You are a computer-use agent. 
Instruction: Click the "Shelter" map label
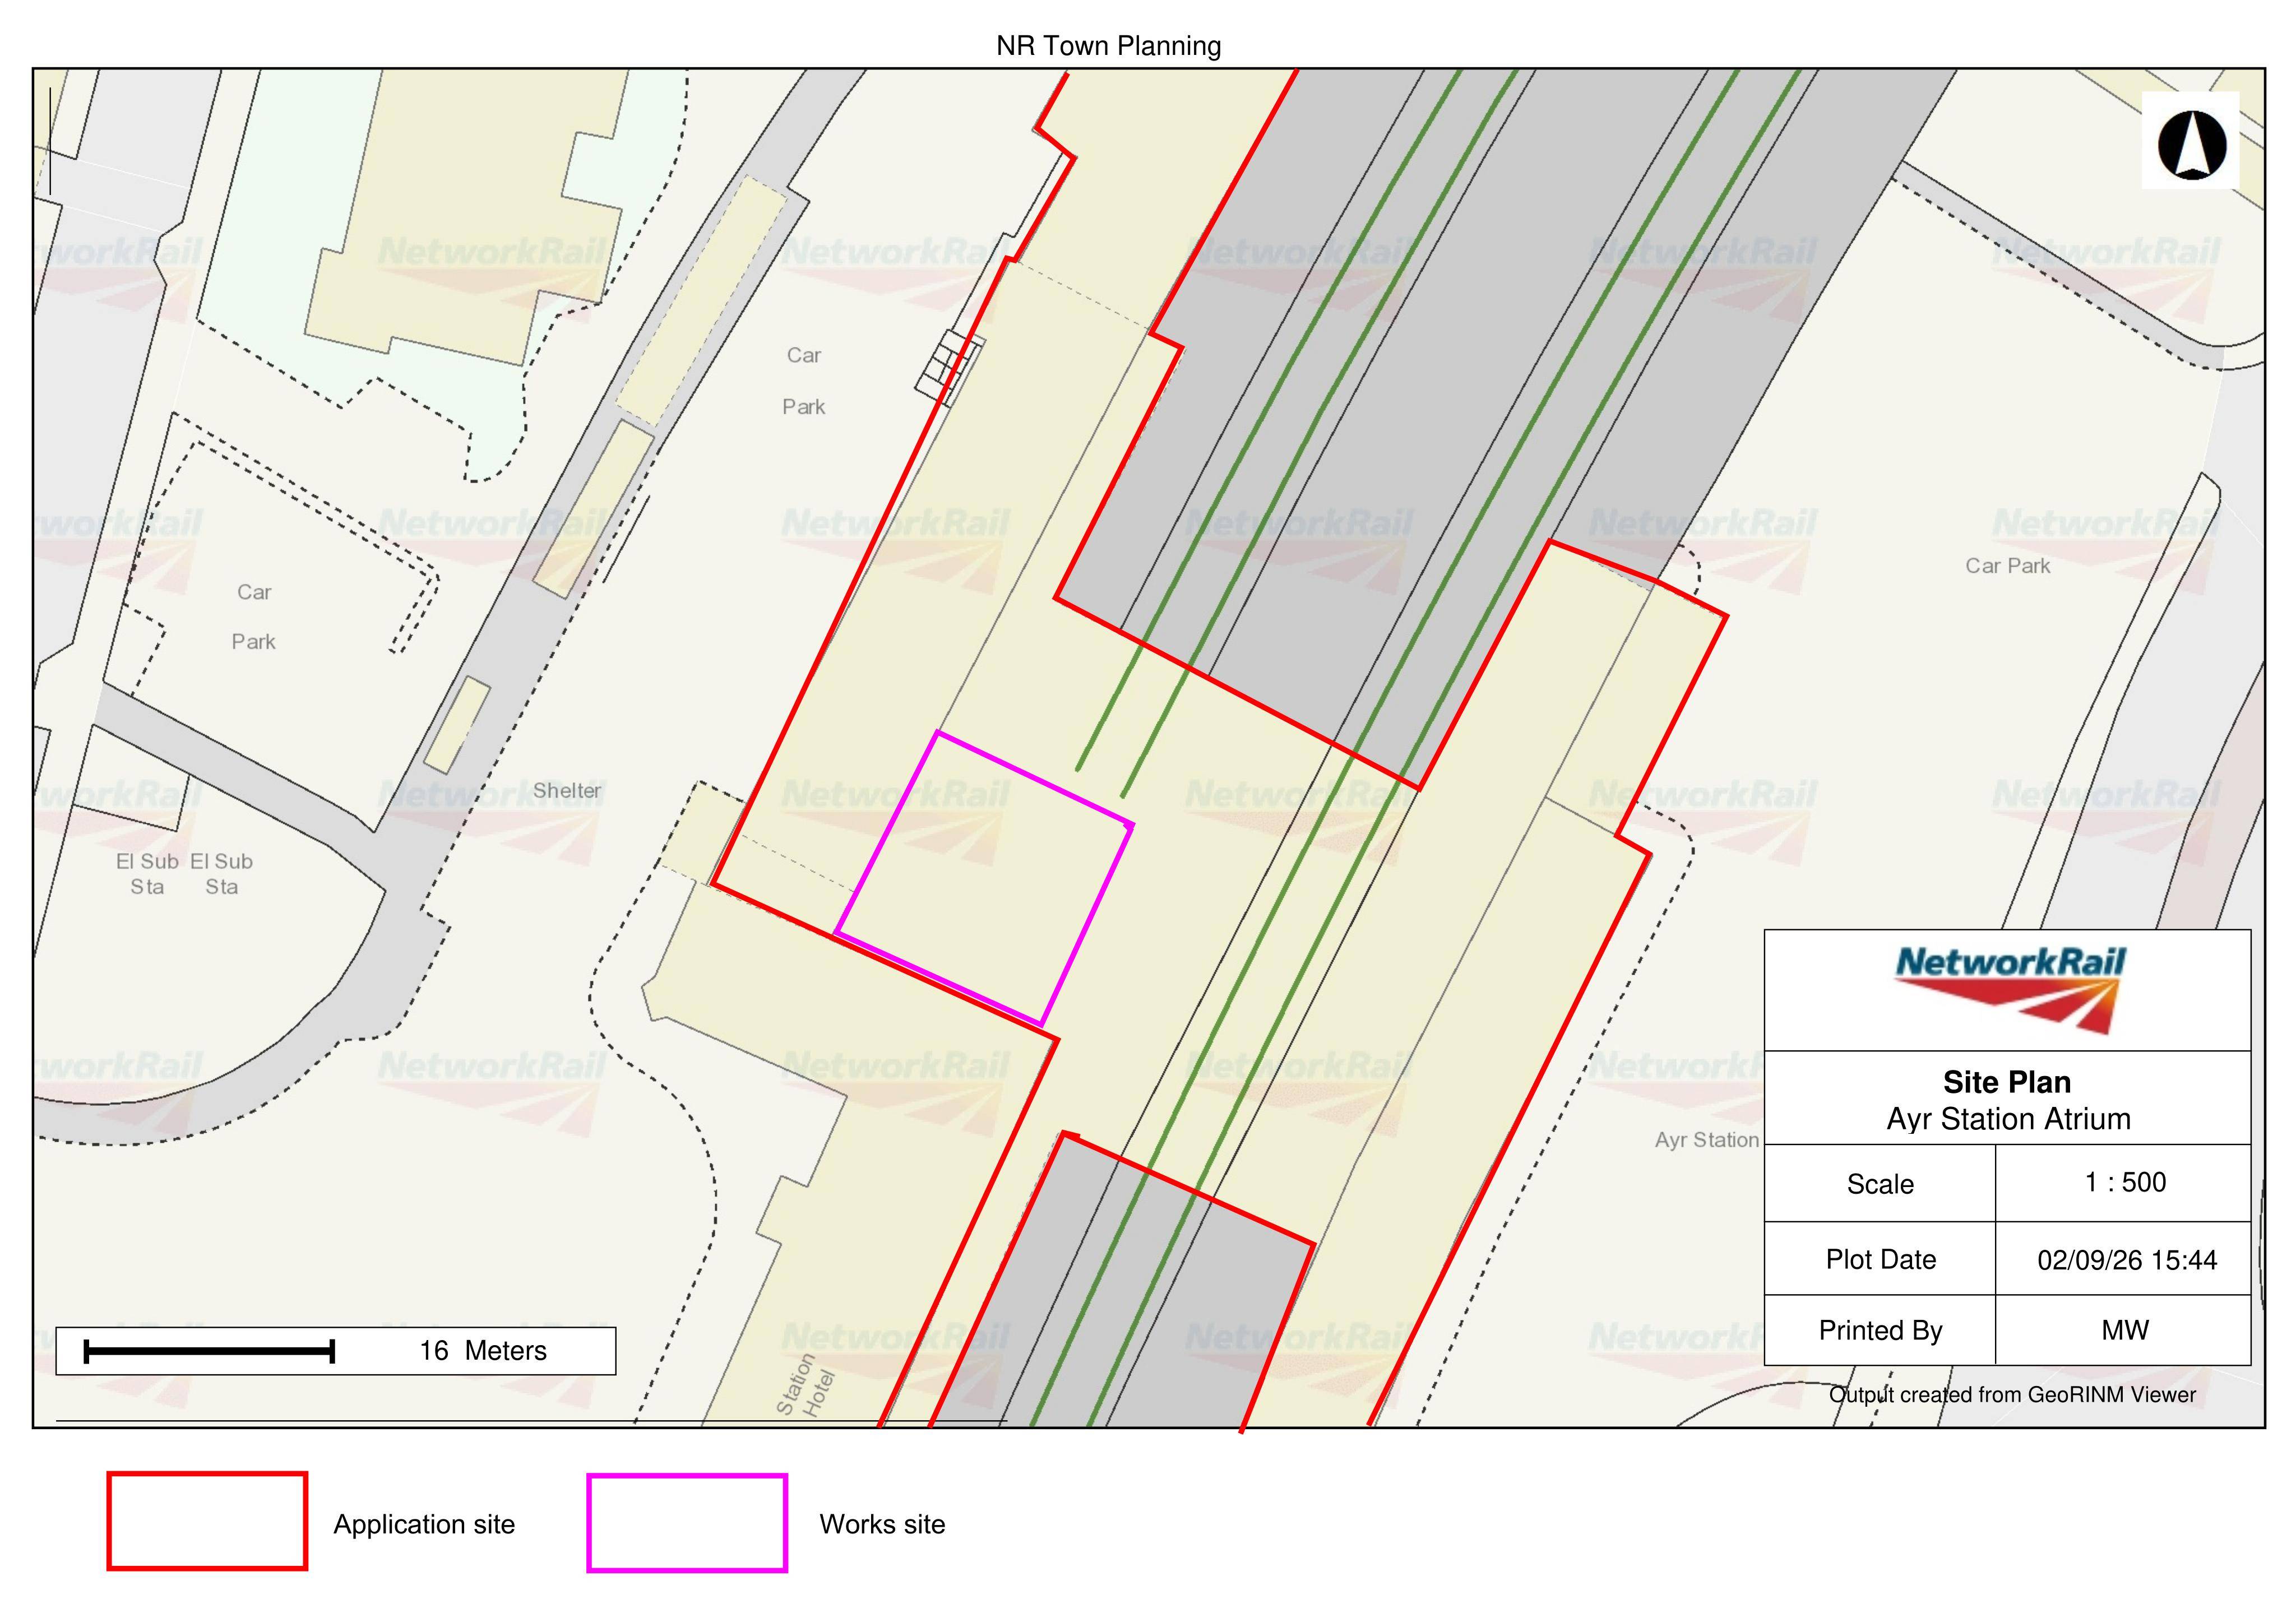click(x=567, y=790)
